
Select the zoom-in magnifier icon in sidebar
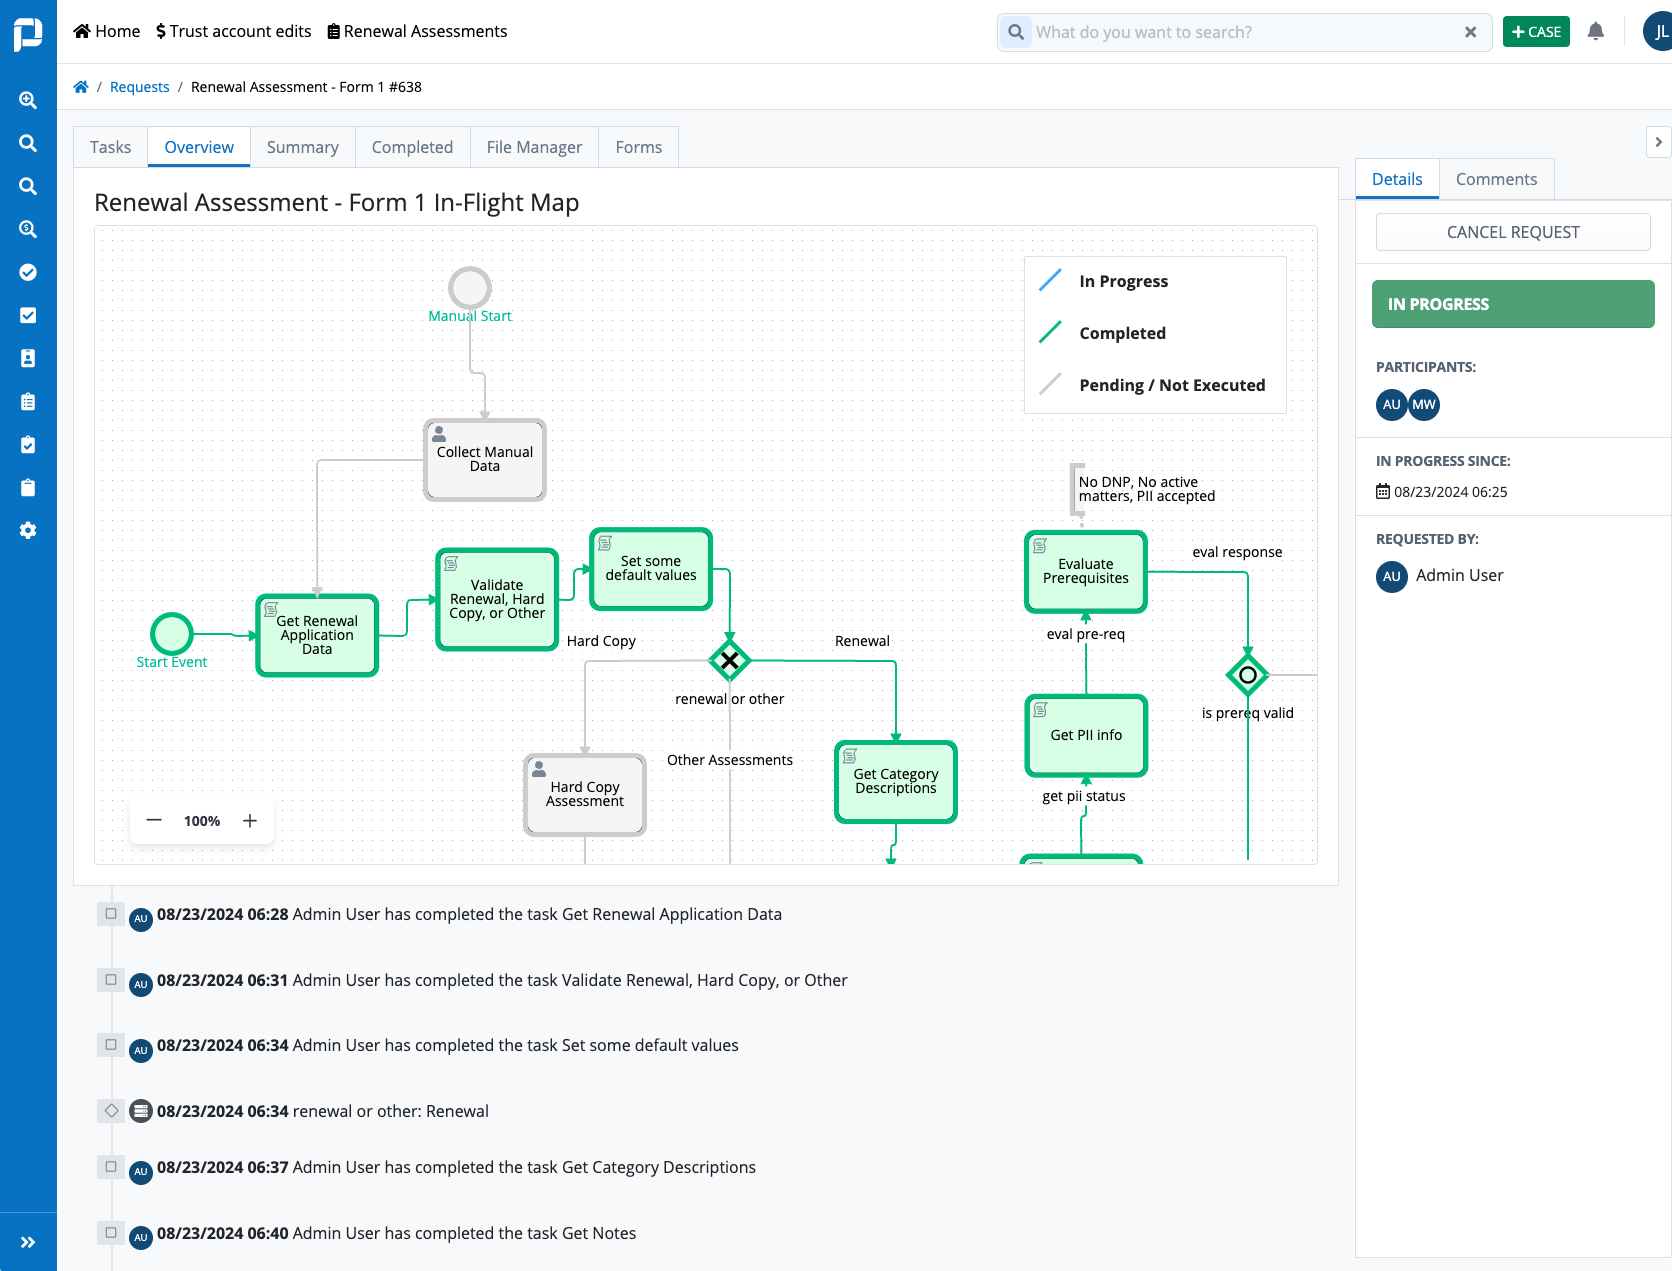click(27, 100)
